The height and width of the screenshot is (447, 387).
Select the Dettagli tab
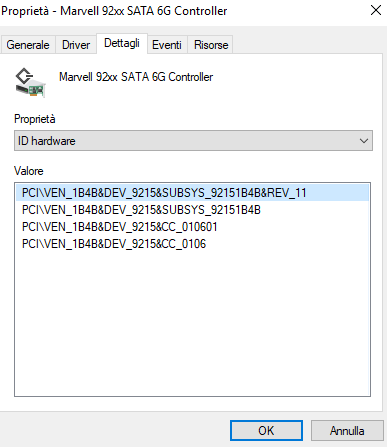tap(122, 43)
